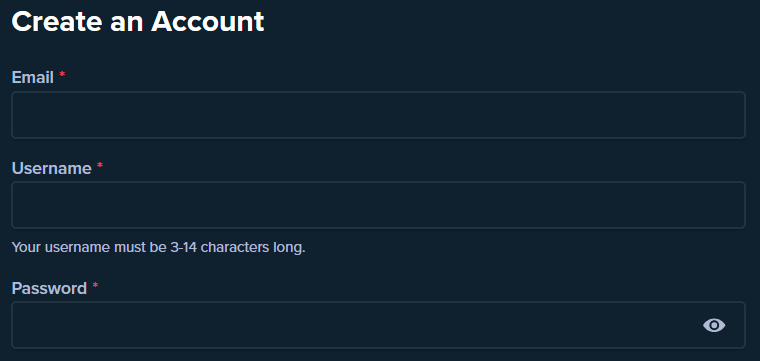Select the word Create in heading
This screenshot has width=760, height=361.
coord(57,22)
